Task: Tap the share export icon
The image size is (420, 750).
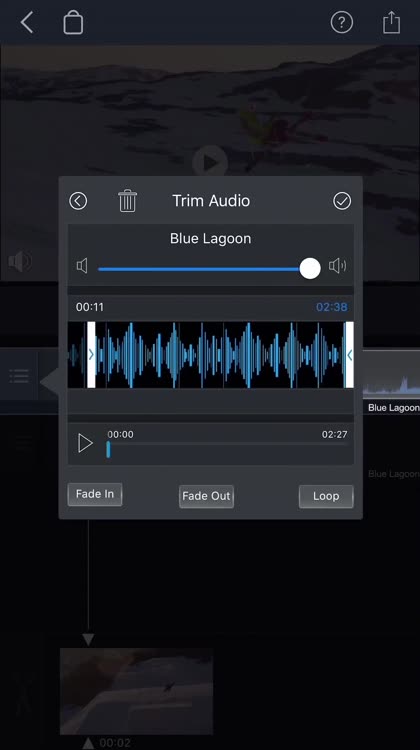Action: pyautogui.click(x=391, y=22)
